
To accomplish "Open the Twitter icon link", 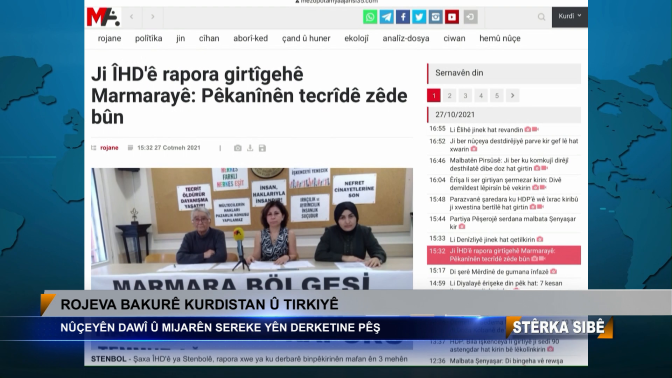I will coord(419,17).
